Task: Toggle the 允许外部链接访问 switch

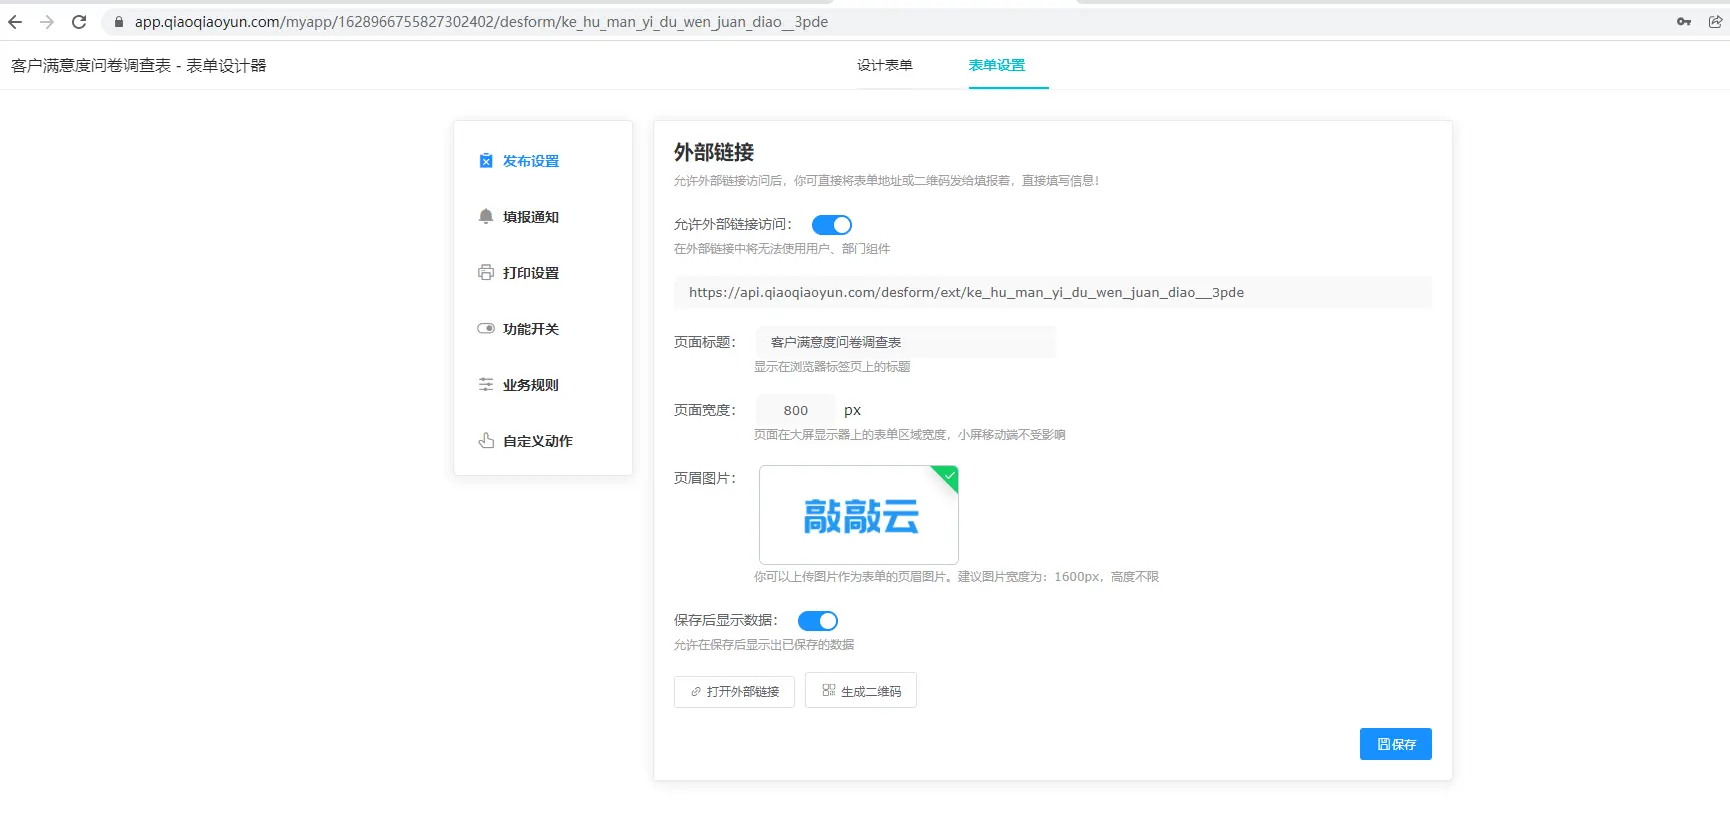Action: tap(831, 225)
